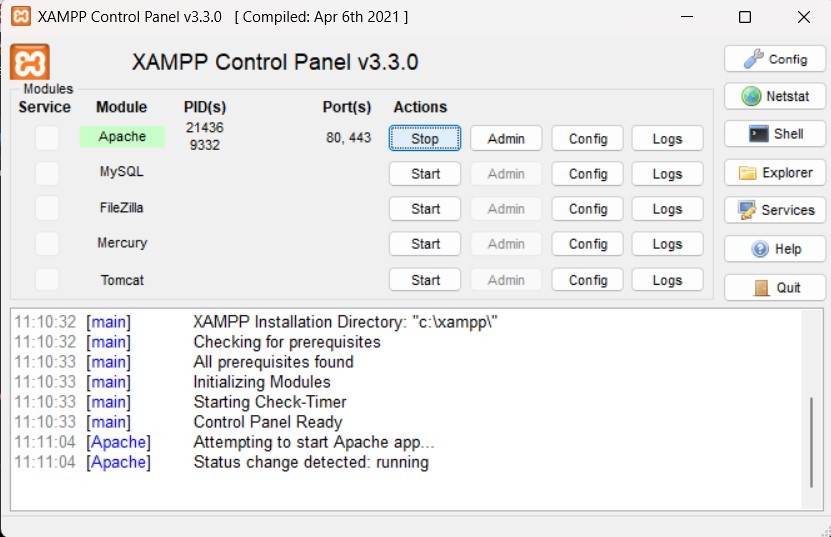Screen dimensions: 831x537
Task: Open Config with the wrench icon
Action: point(774,59)
